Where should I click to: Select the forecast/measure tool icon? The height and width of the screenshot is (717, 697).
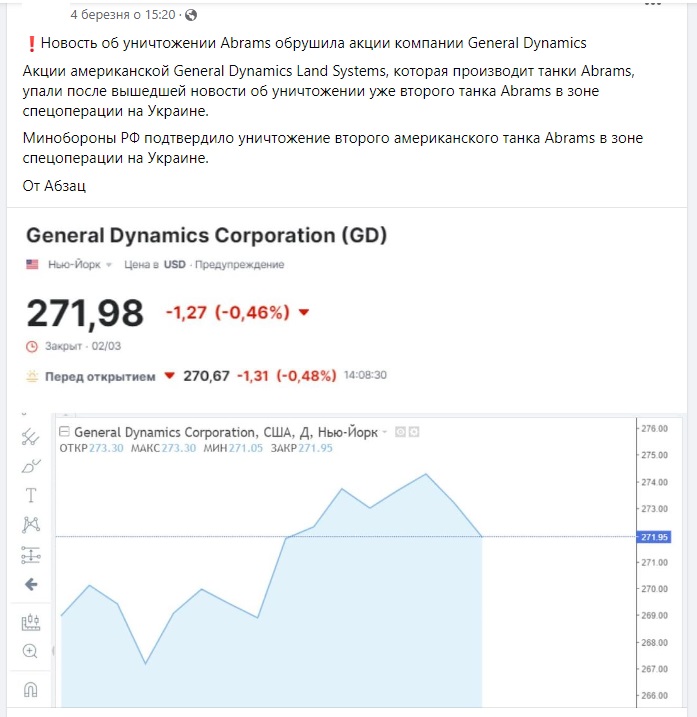pos(31,555)
